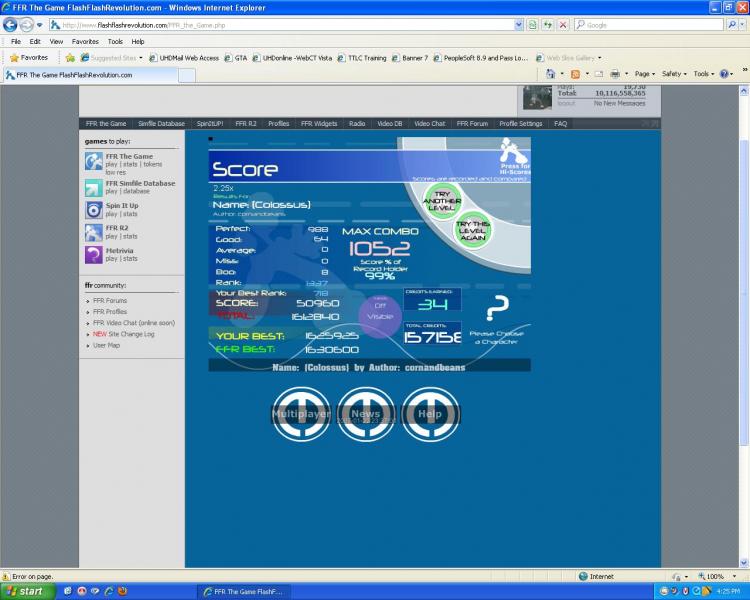
Task: Click Try Another Level button
Action: (x=442, y=201)
